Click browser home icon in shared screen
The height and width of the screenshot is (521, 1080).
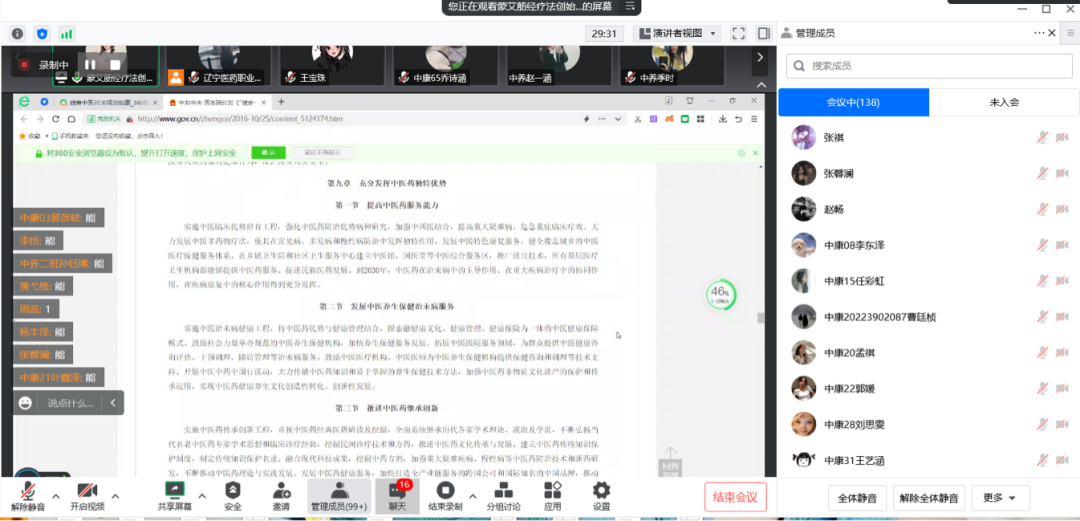[70, 119]
